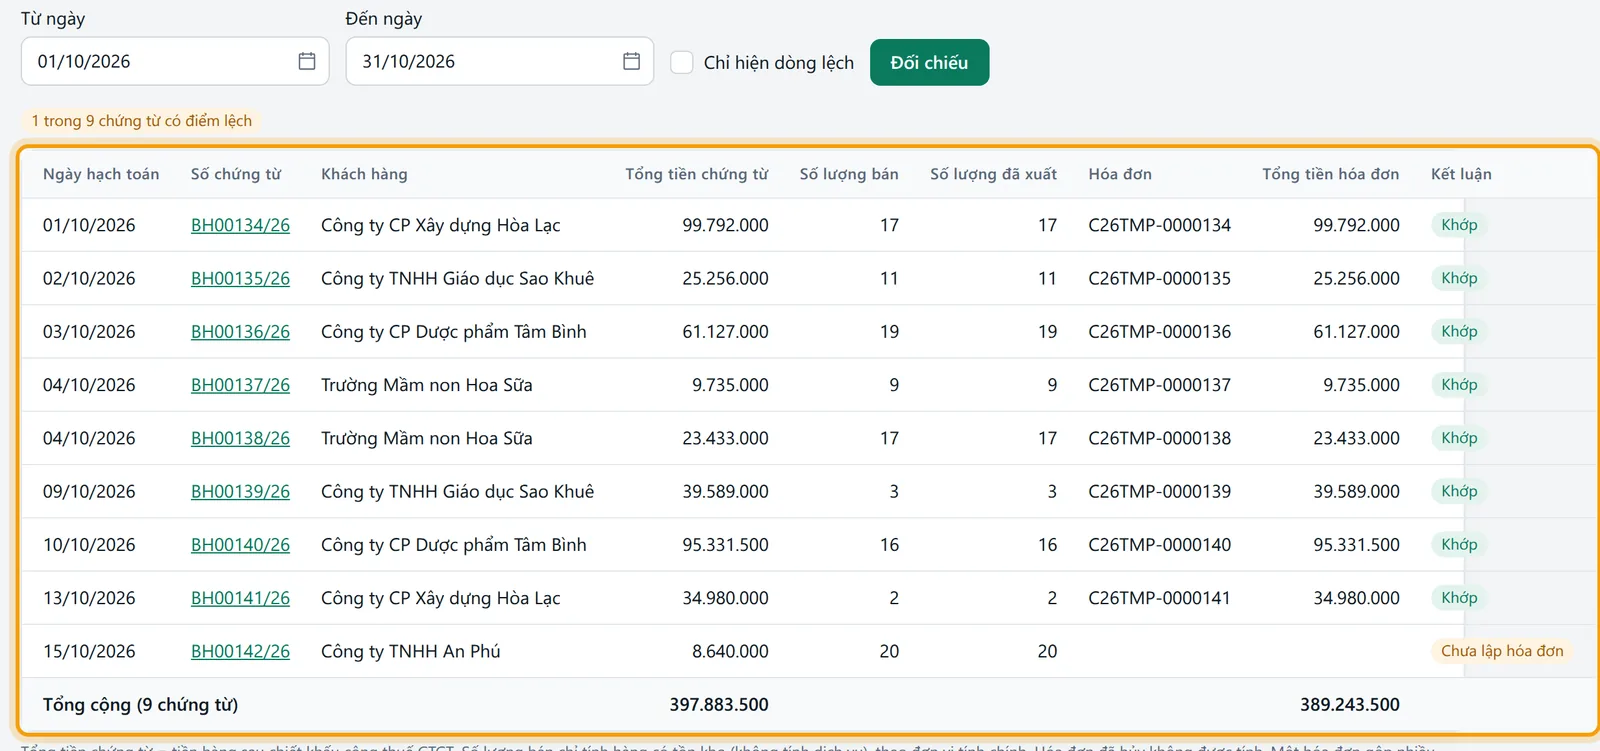Click the Hóa đơn column header
The image size is (1600, 751).
coord(1120,174)
